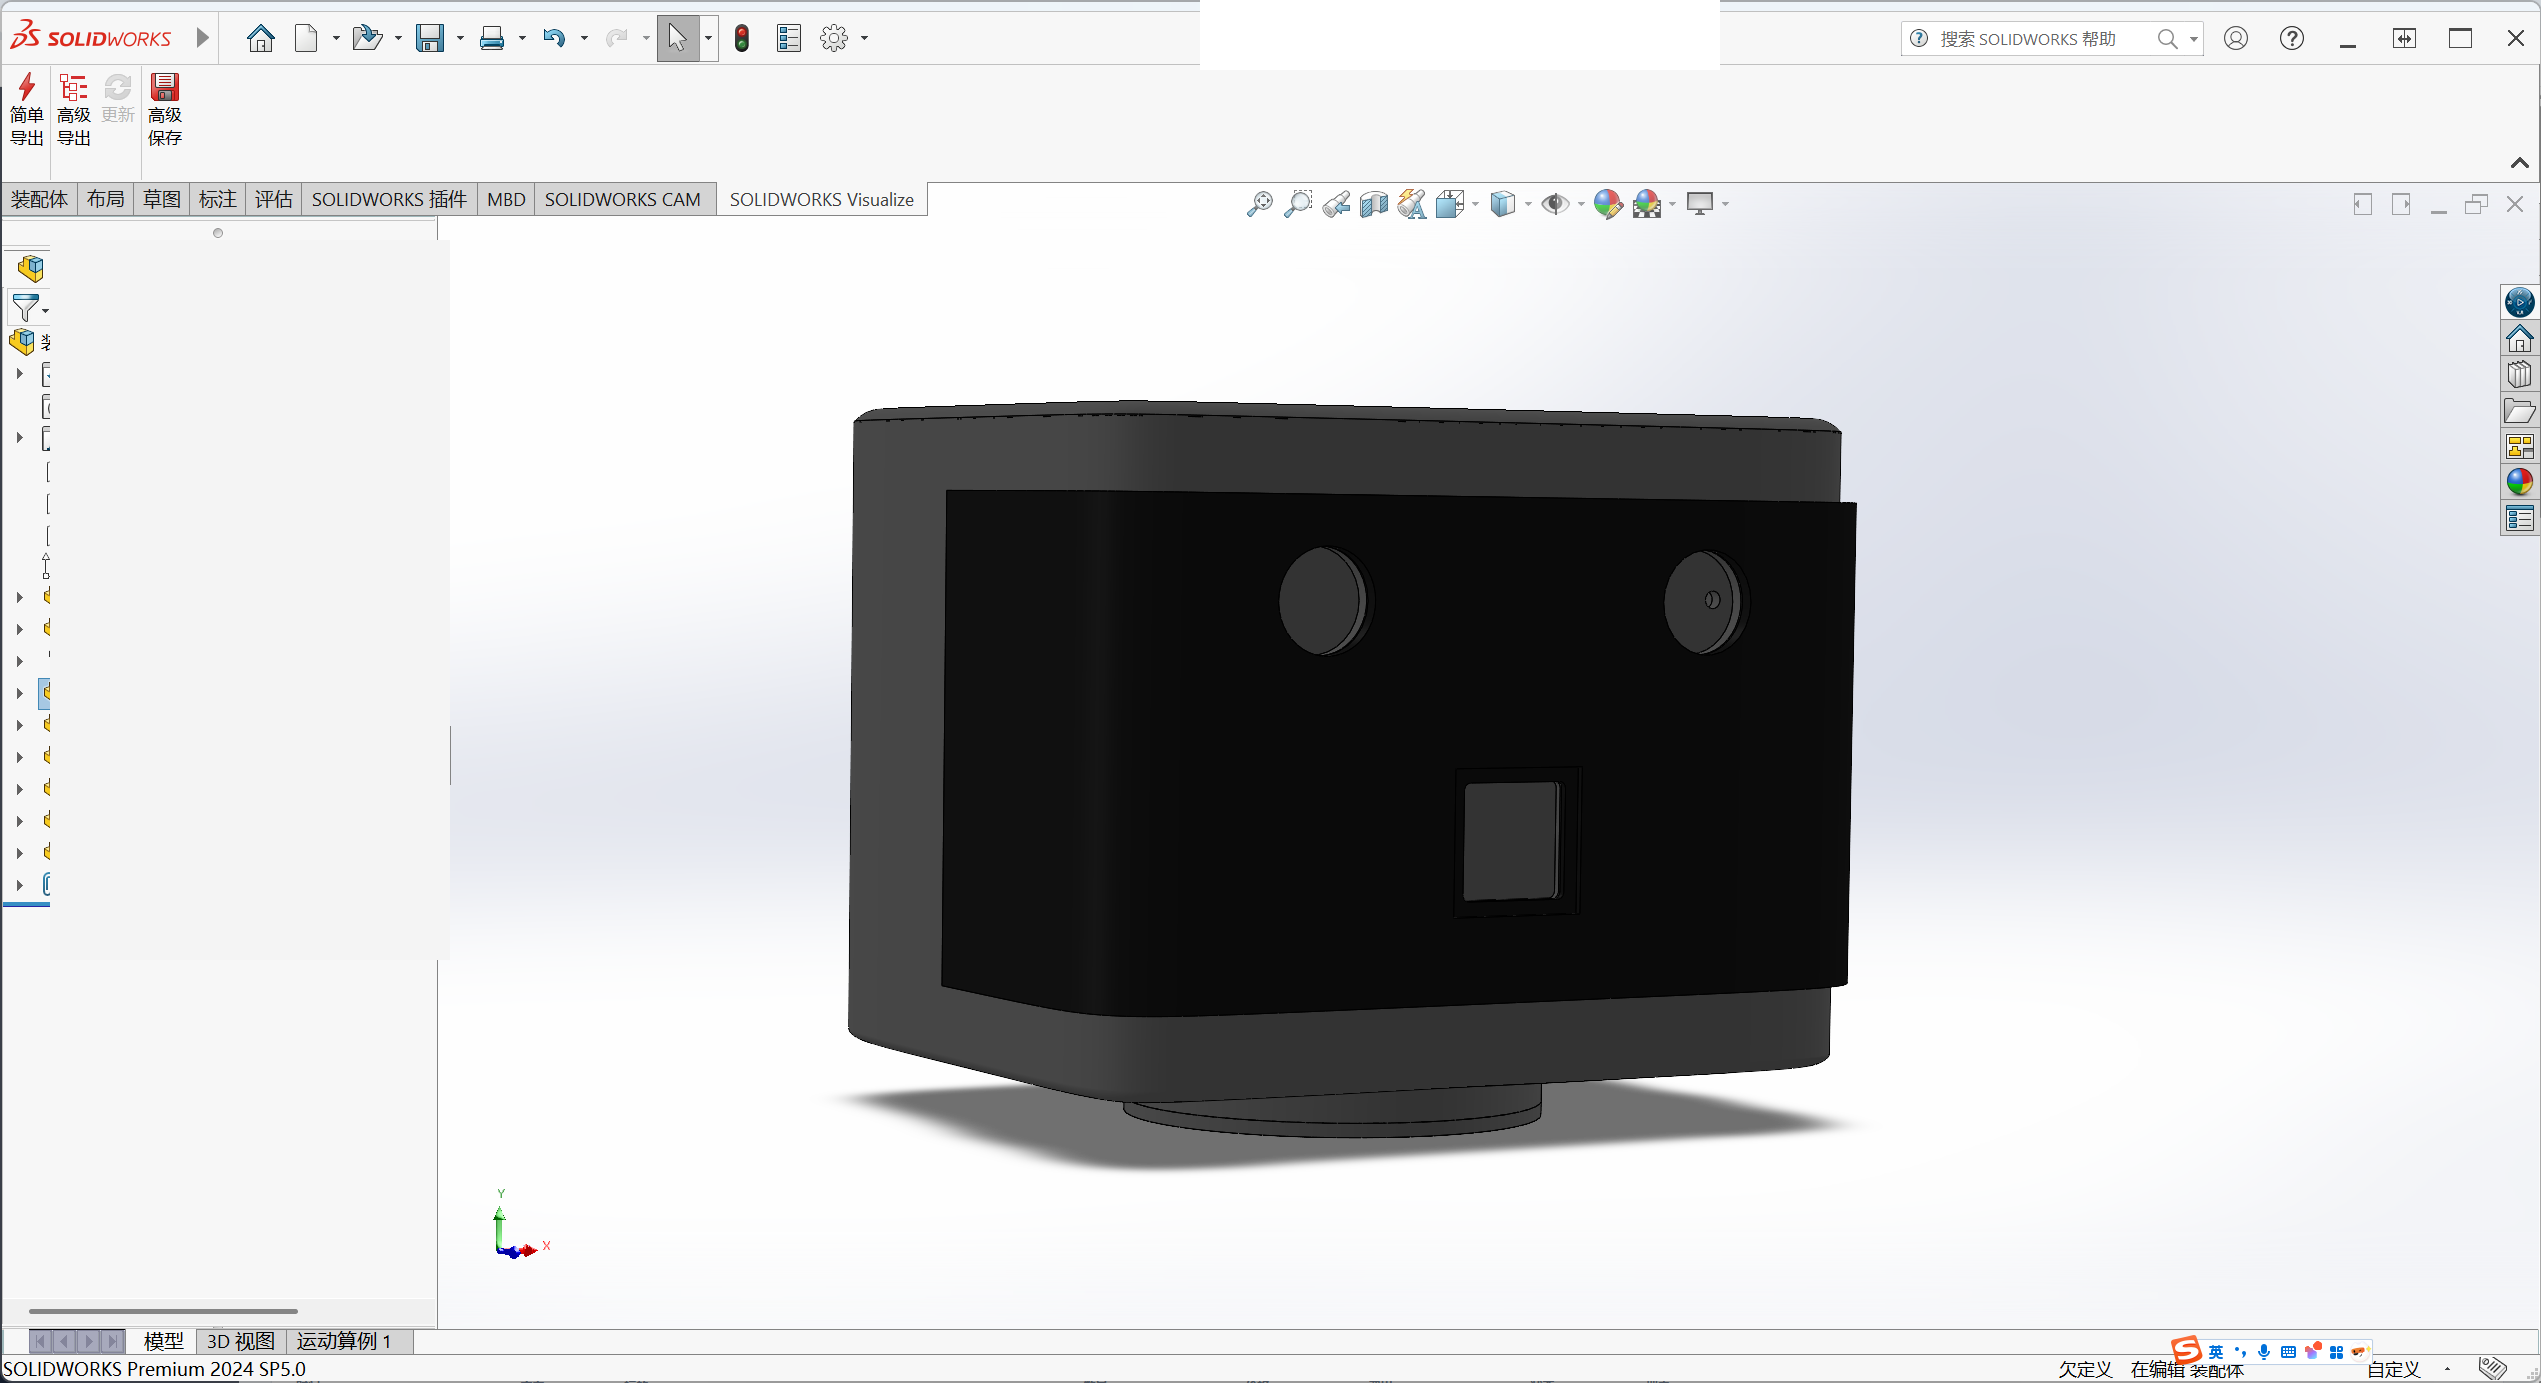Open Custom Properties task pane icon
This screenshot has height=1383, width=2541.
(x=2520, y=518)
